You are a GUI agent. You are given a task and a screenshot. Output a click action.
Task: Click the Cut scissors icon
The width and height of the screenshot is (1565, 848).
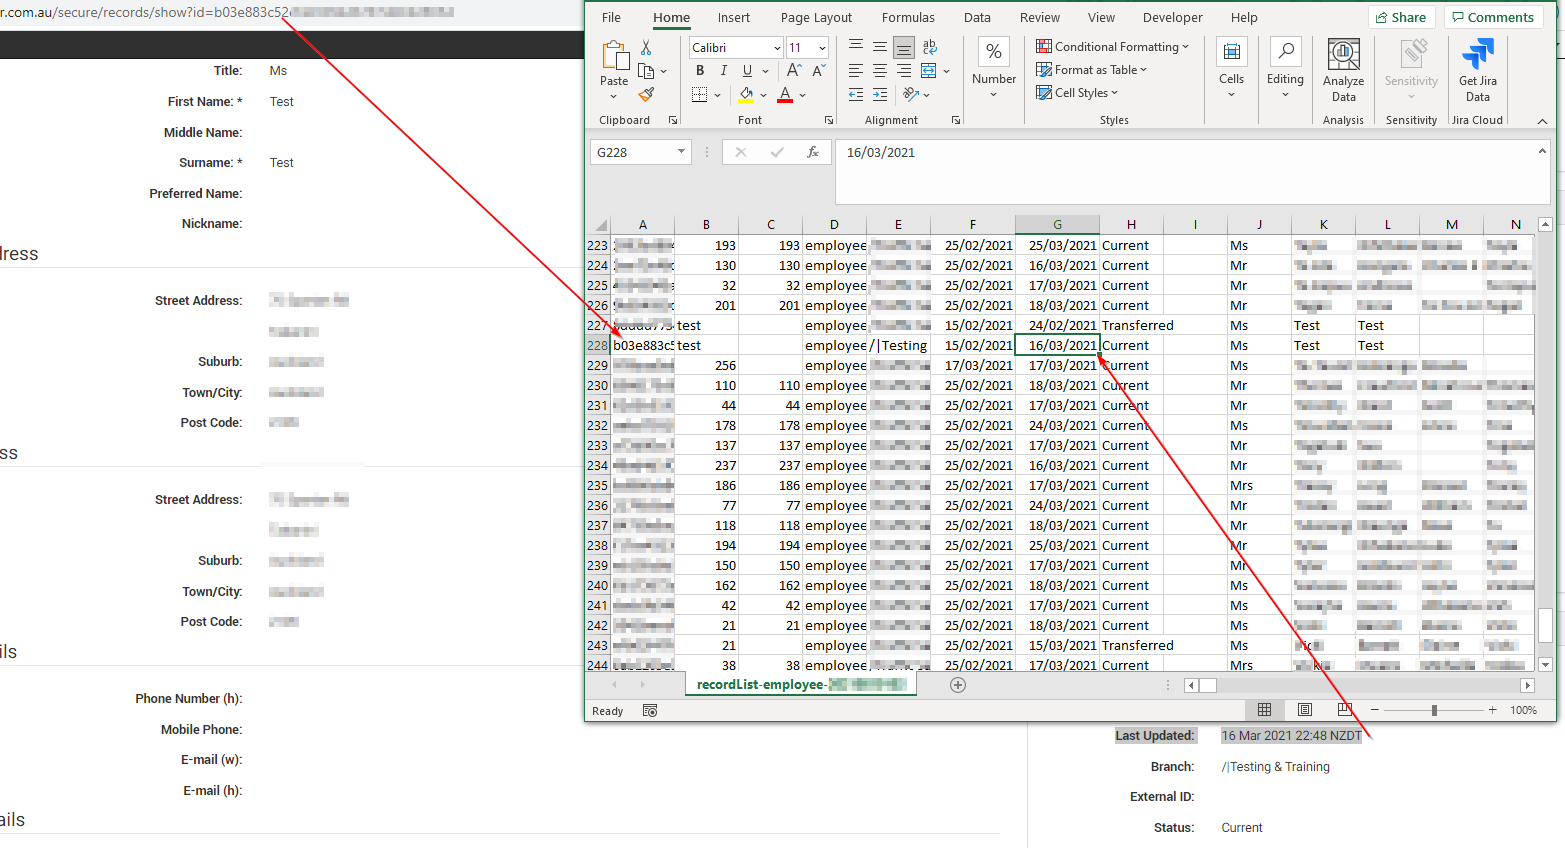(646, 48)
